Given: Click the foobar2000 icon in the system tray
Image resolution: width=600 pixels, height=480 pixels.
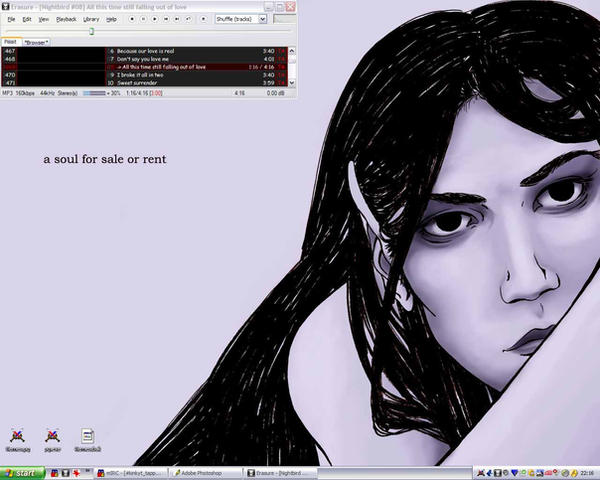Looking at the screenshot, I should click(x=498, y=473).
